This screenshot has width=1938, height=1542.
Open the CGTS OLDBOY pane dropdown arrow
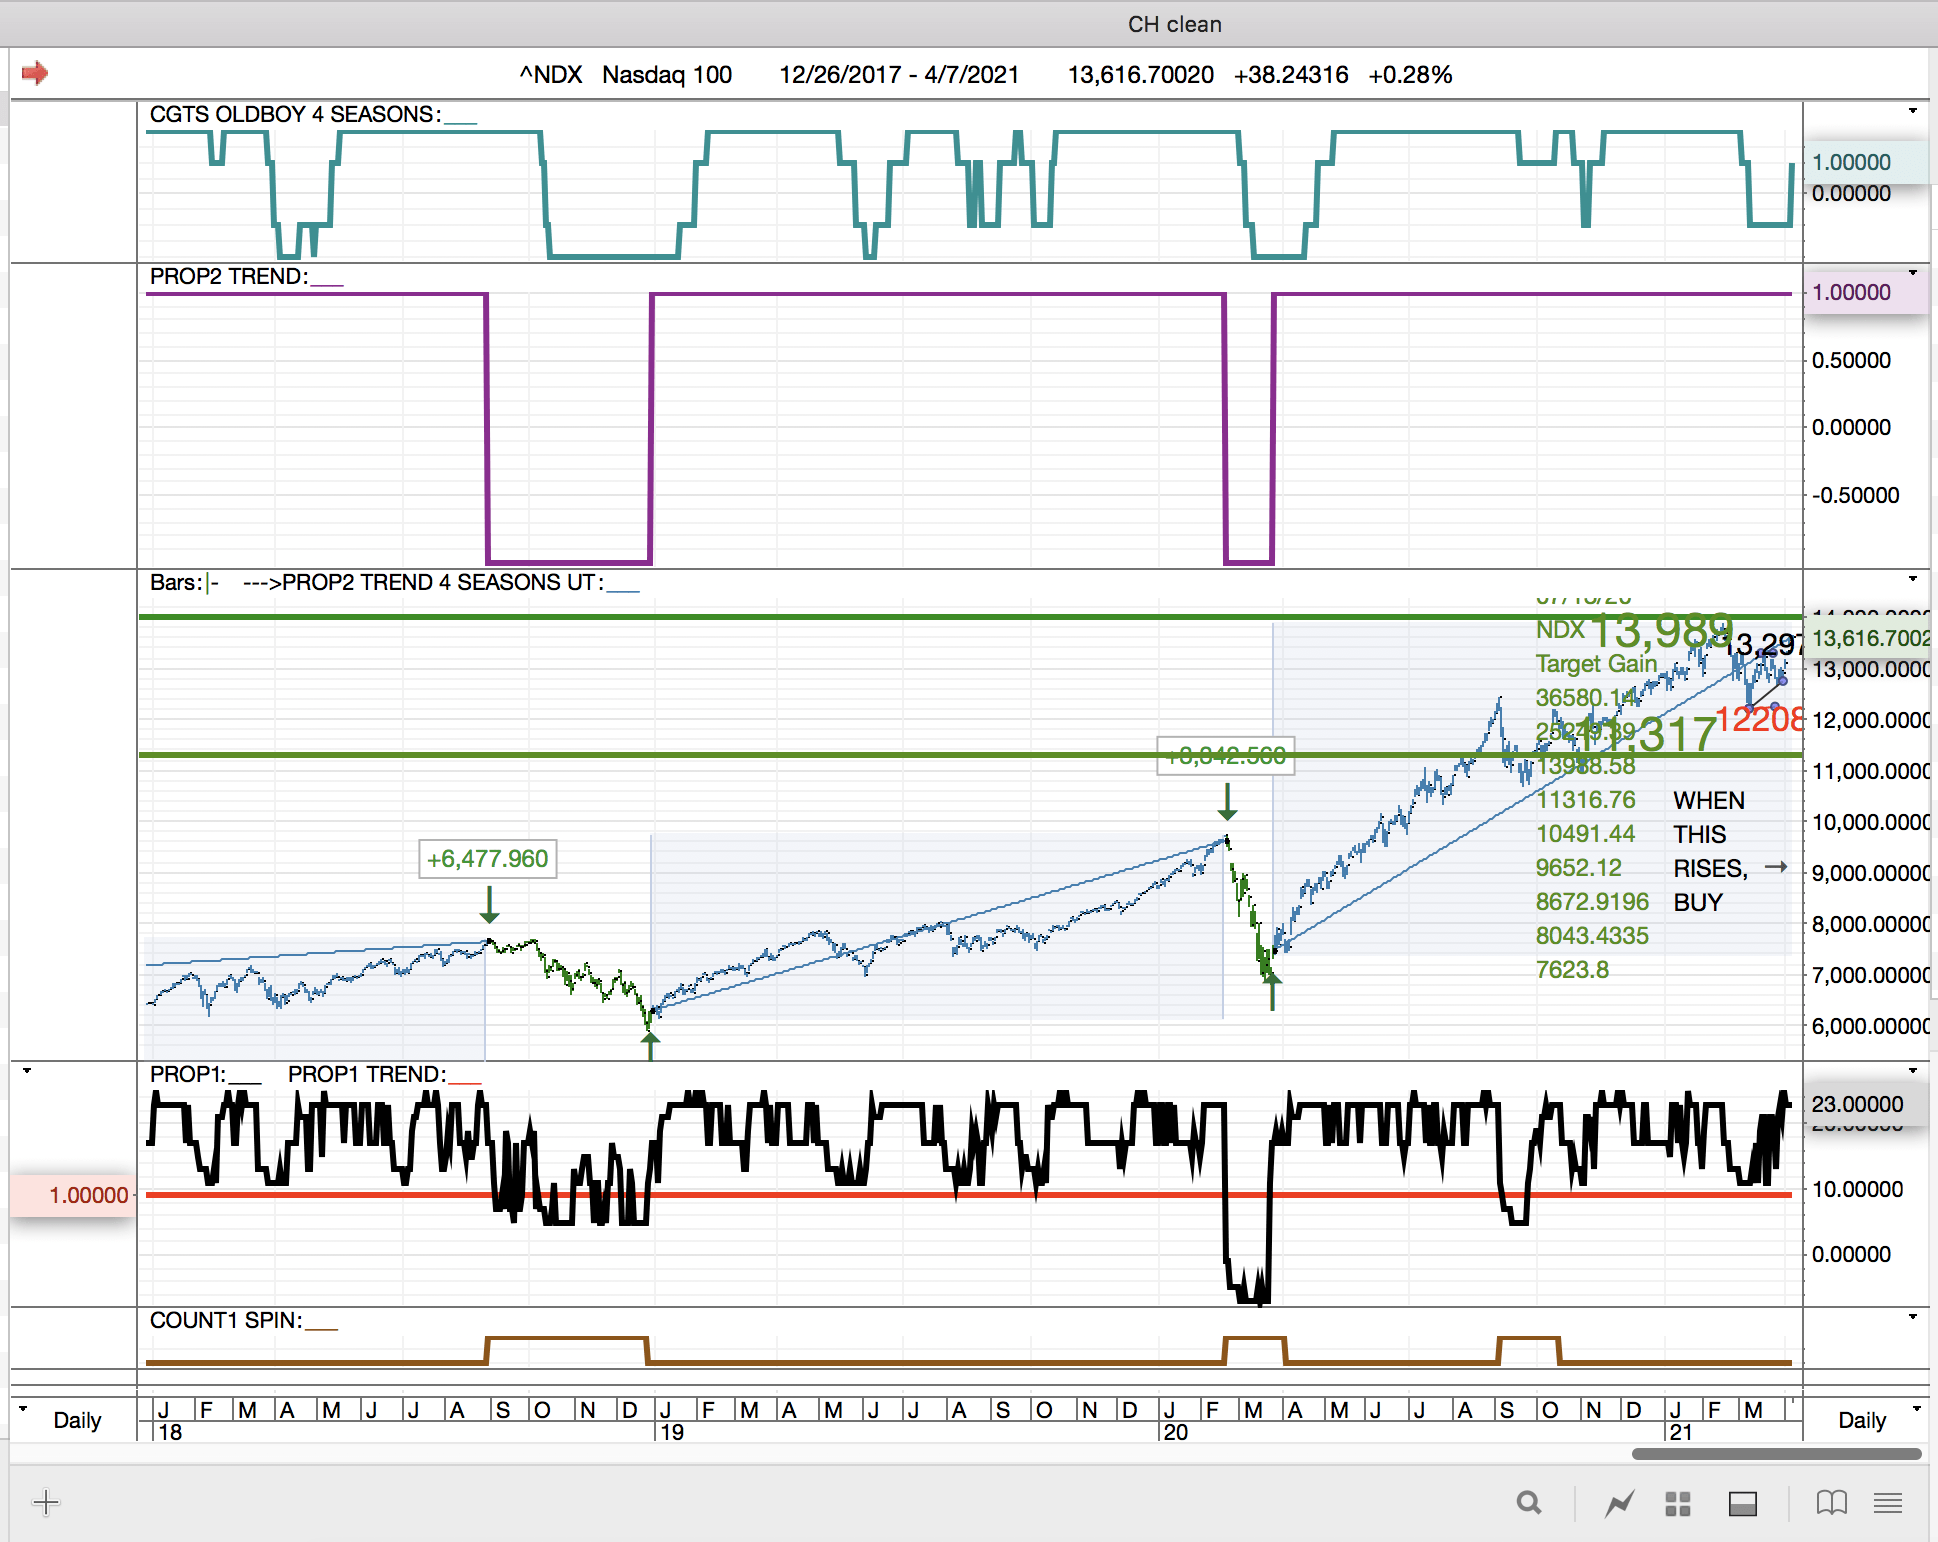(x=1913, y=111)
